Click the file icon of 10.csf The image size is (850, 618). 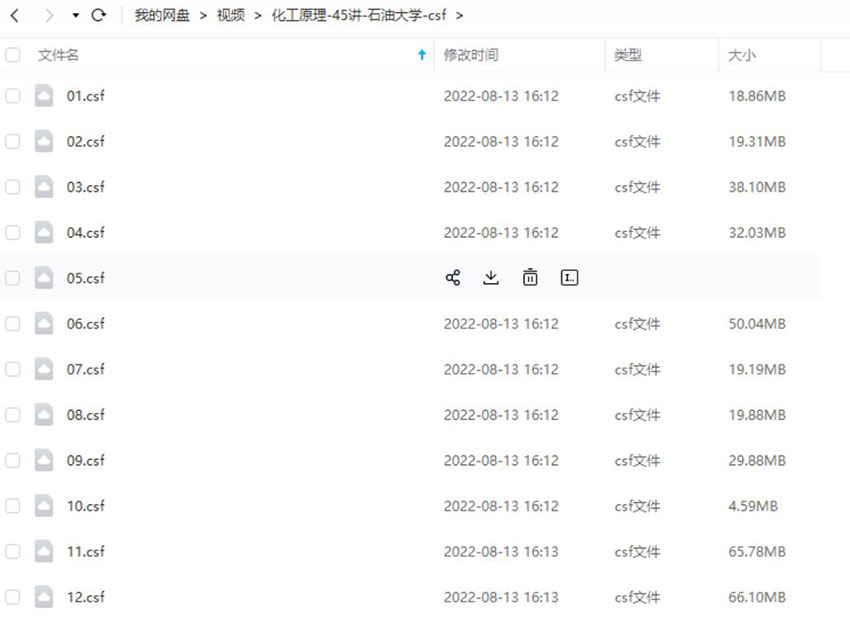click(44, 506)
